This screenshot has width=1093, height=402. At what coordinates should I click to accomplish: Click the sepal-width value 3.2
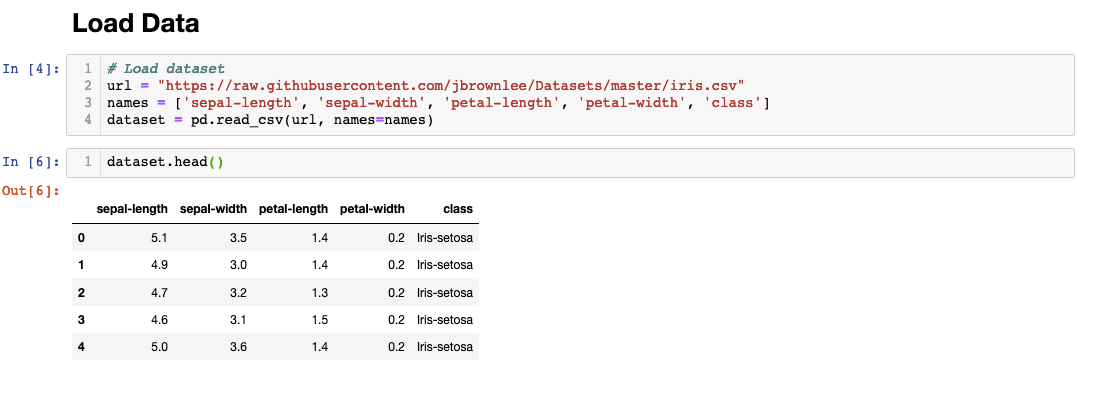pyautogui.click(x=238, y=293)
